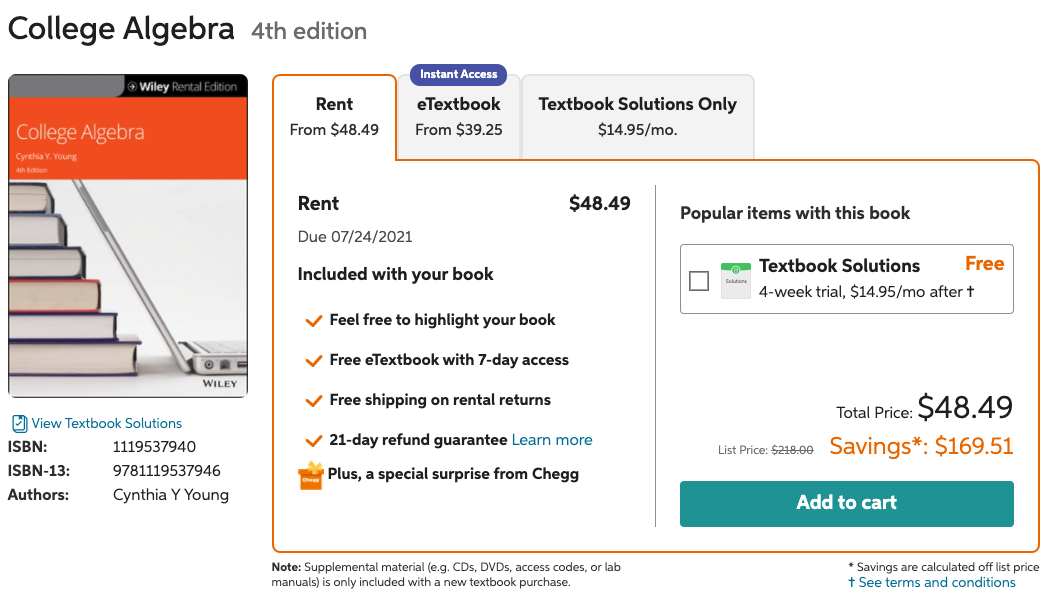Click the College Algebra book cover
Image resolution: width=1046 pixels, height=611 pixels.
point(128,236)
